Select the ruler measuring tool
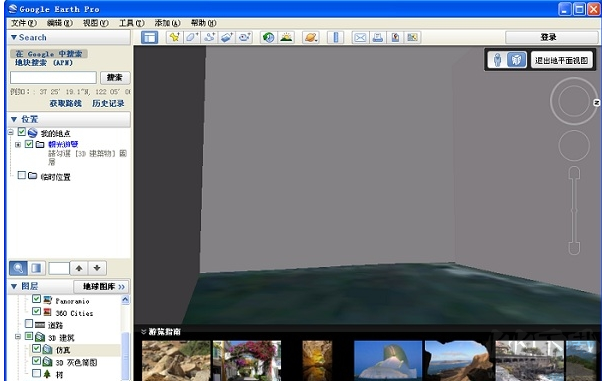 click(336, 37)
